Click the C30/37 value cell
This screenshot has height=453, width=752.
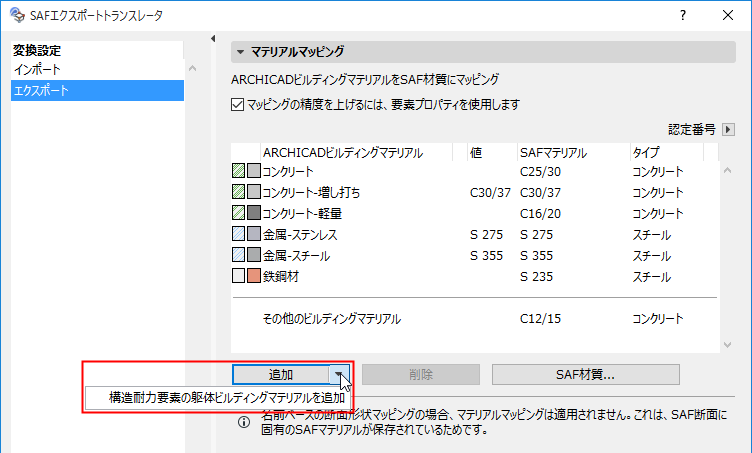[x=490, y=193]
